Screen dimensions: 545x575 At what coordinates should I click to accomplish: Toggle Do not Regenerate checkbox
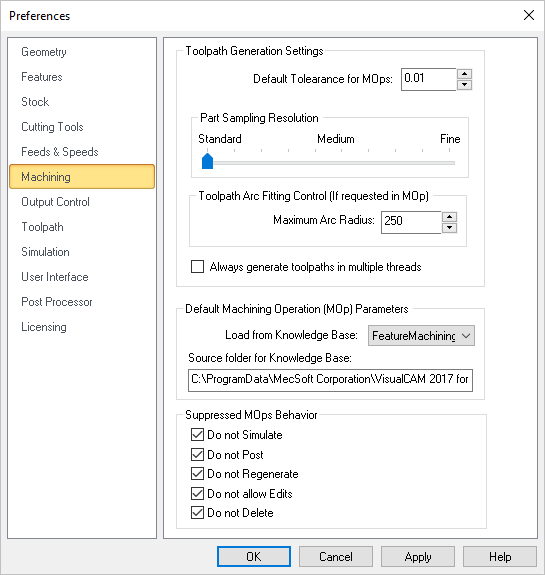(197, 473)
